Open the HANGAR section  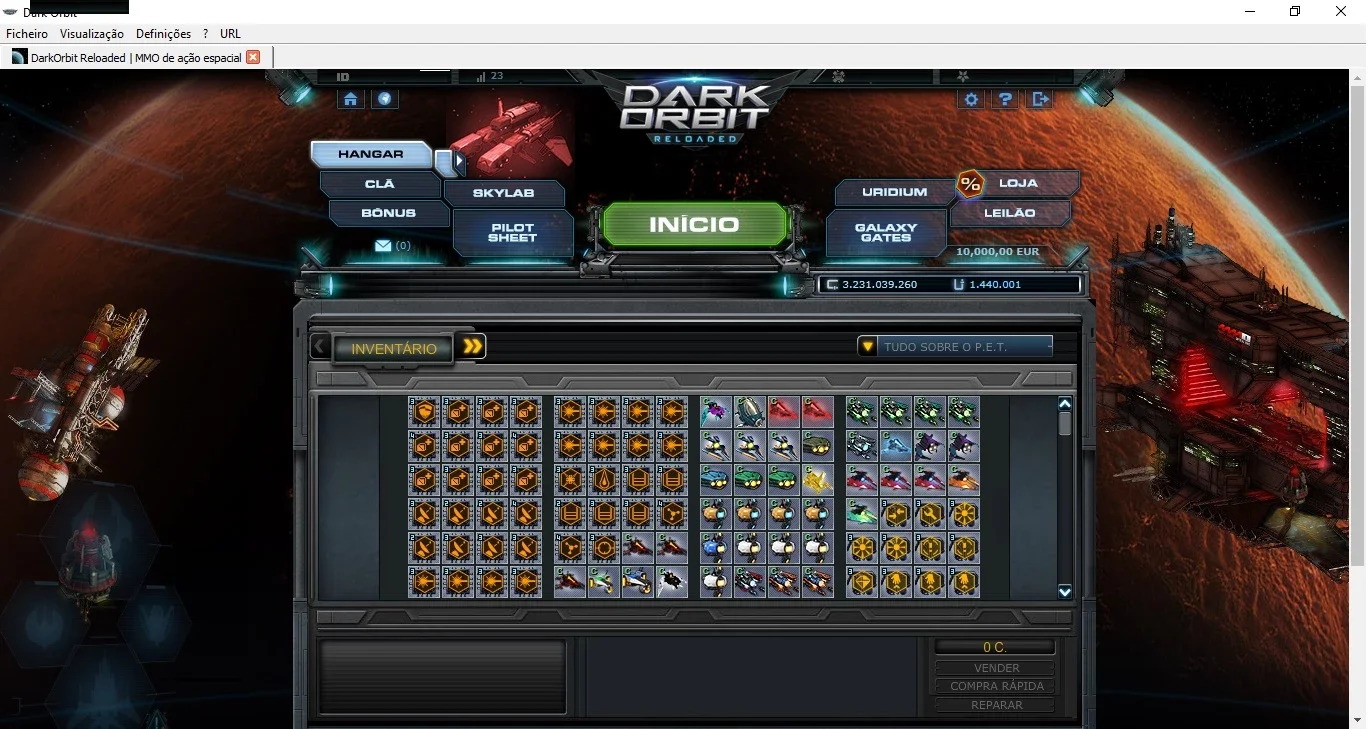click(x=371, y=154)
